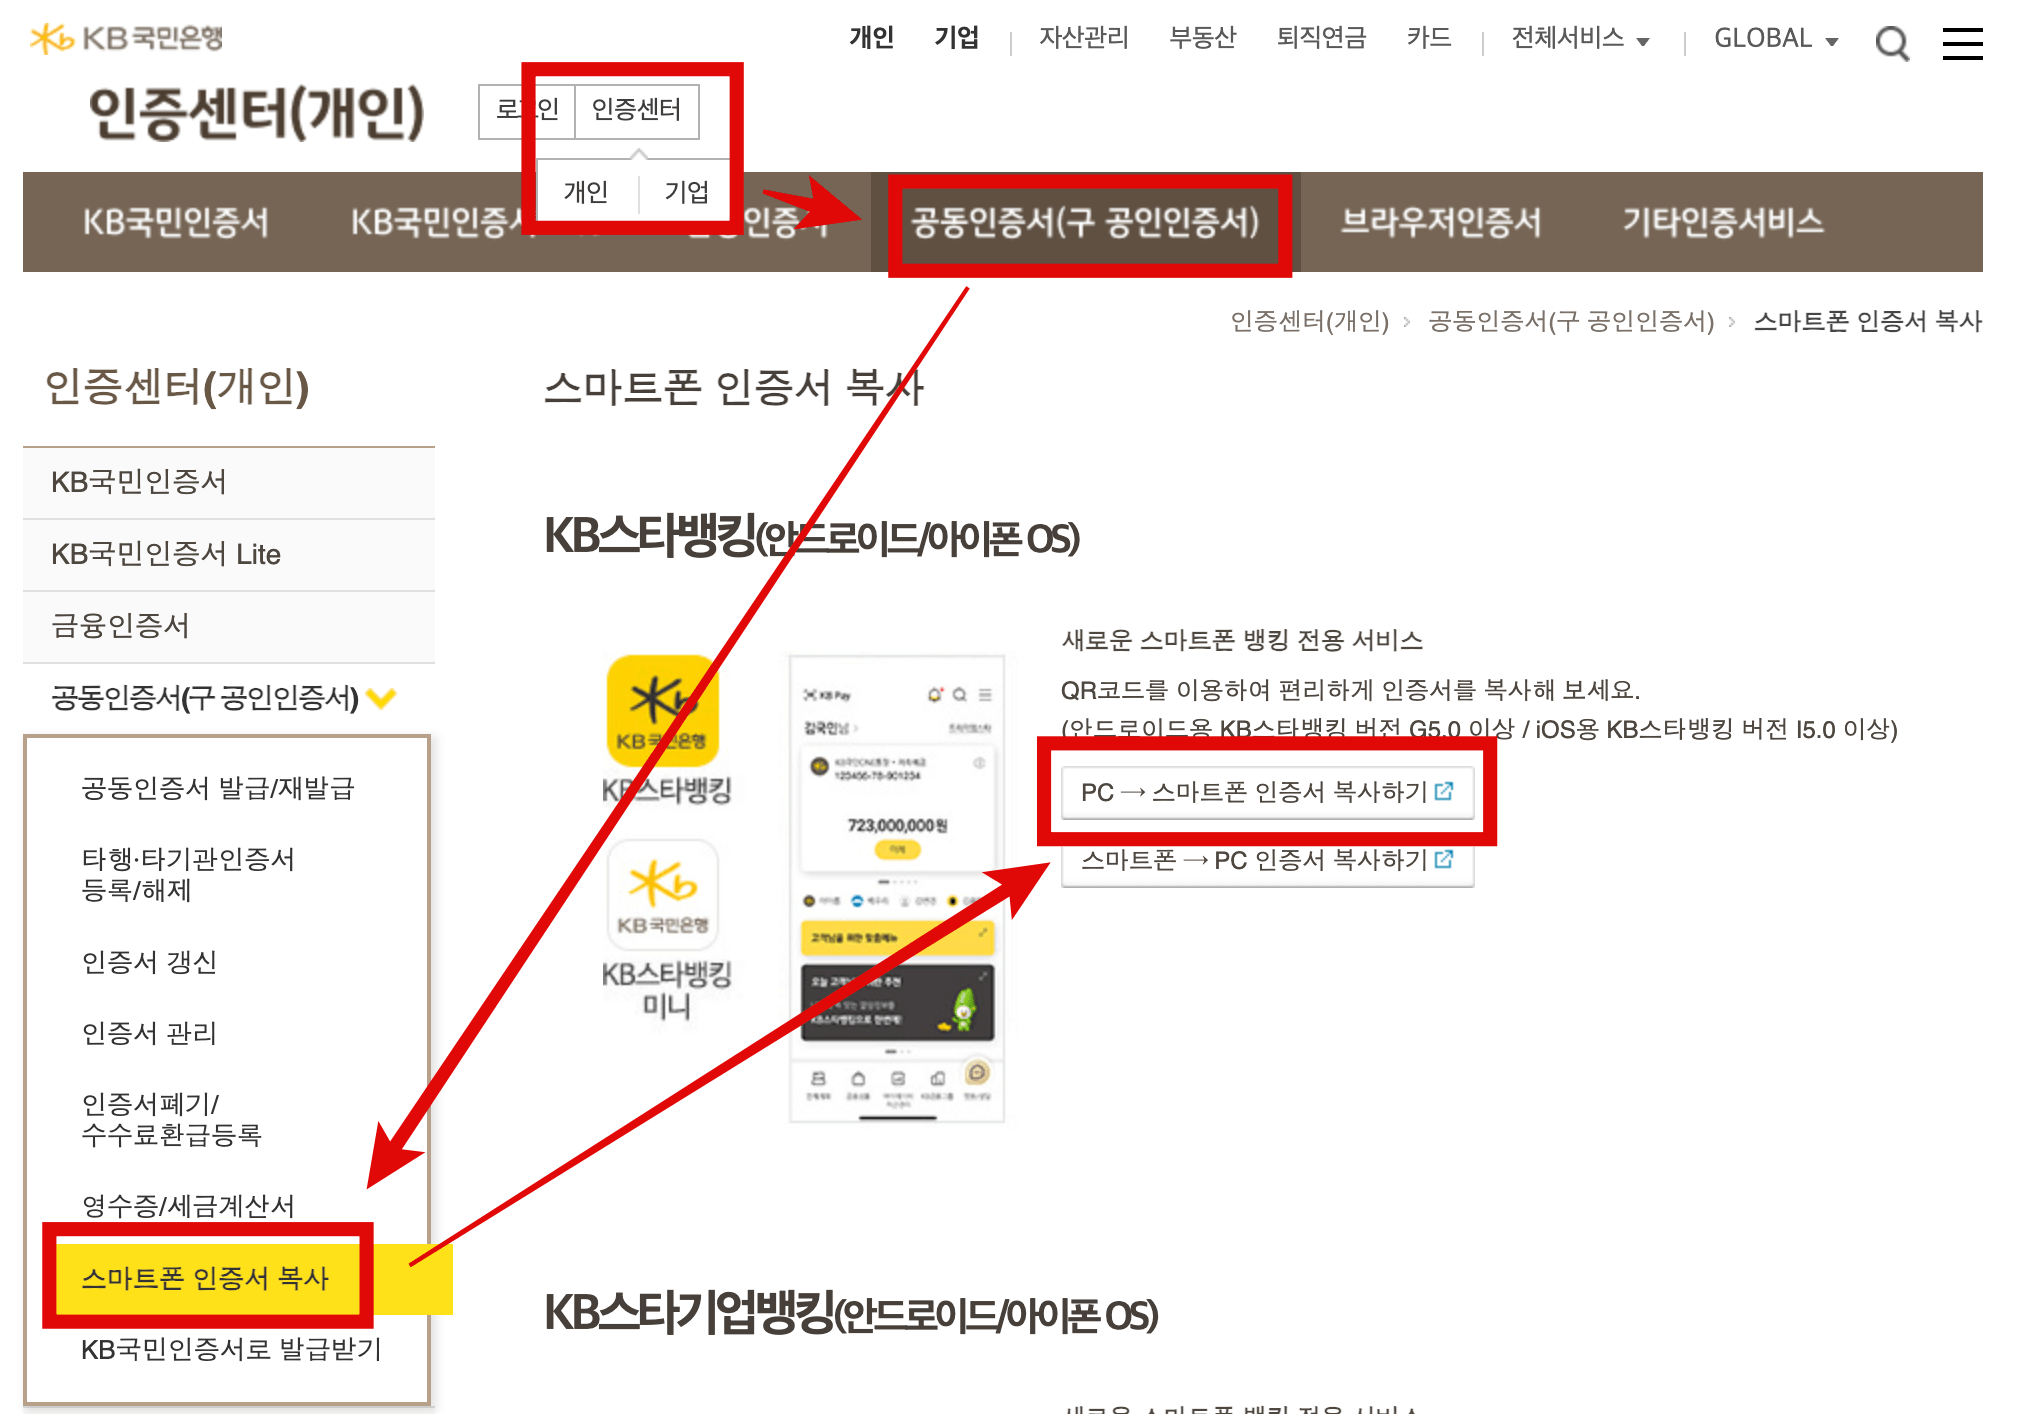Viewport: 2022px width, 1414px height.
Task: Click 공동인증서(구 공인인증서) breadcrumb link
Action: tap(1571, 321)
